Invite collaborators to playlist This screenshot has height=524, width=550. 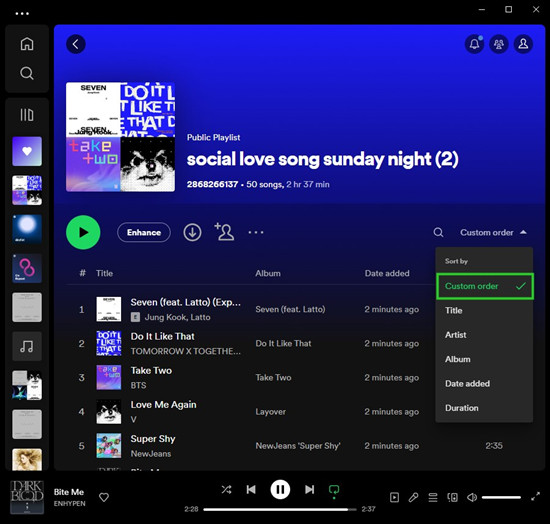tap(224, 232)
